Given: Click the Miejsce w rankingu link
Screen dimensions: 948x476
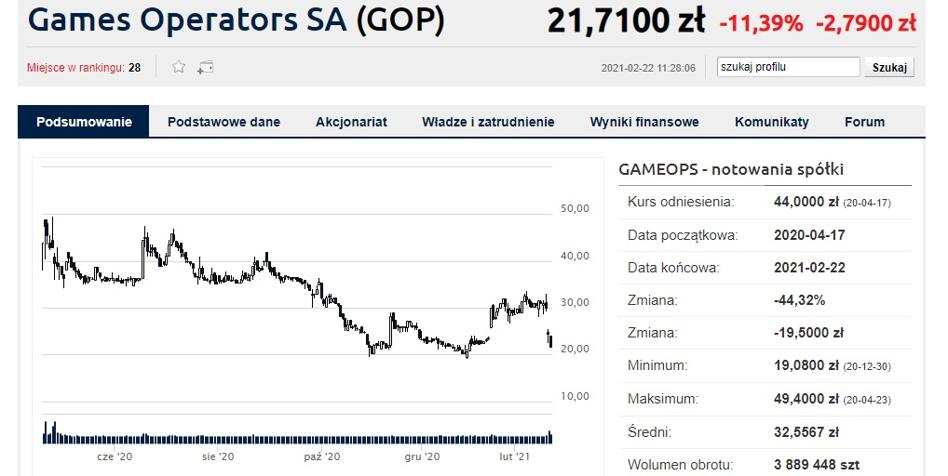Looking at the screenshot, I should (76, 68).
